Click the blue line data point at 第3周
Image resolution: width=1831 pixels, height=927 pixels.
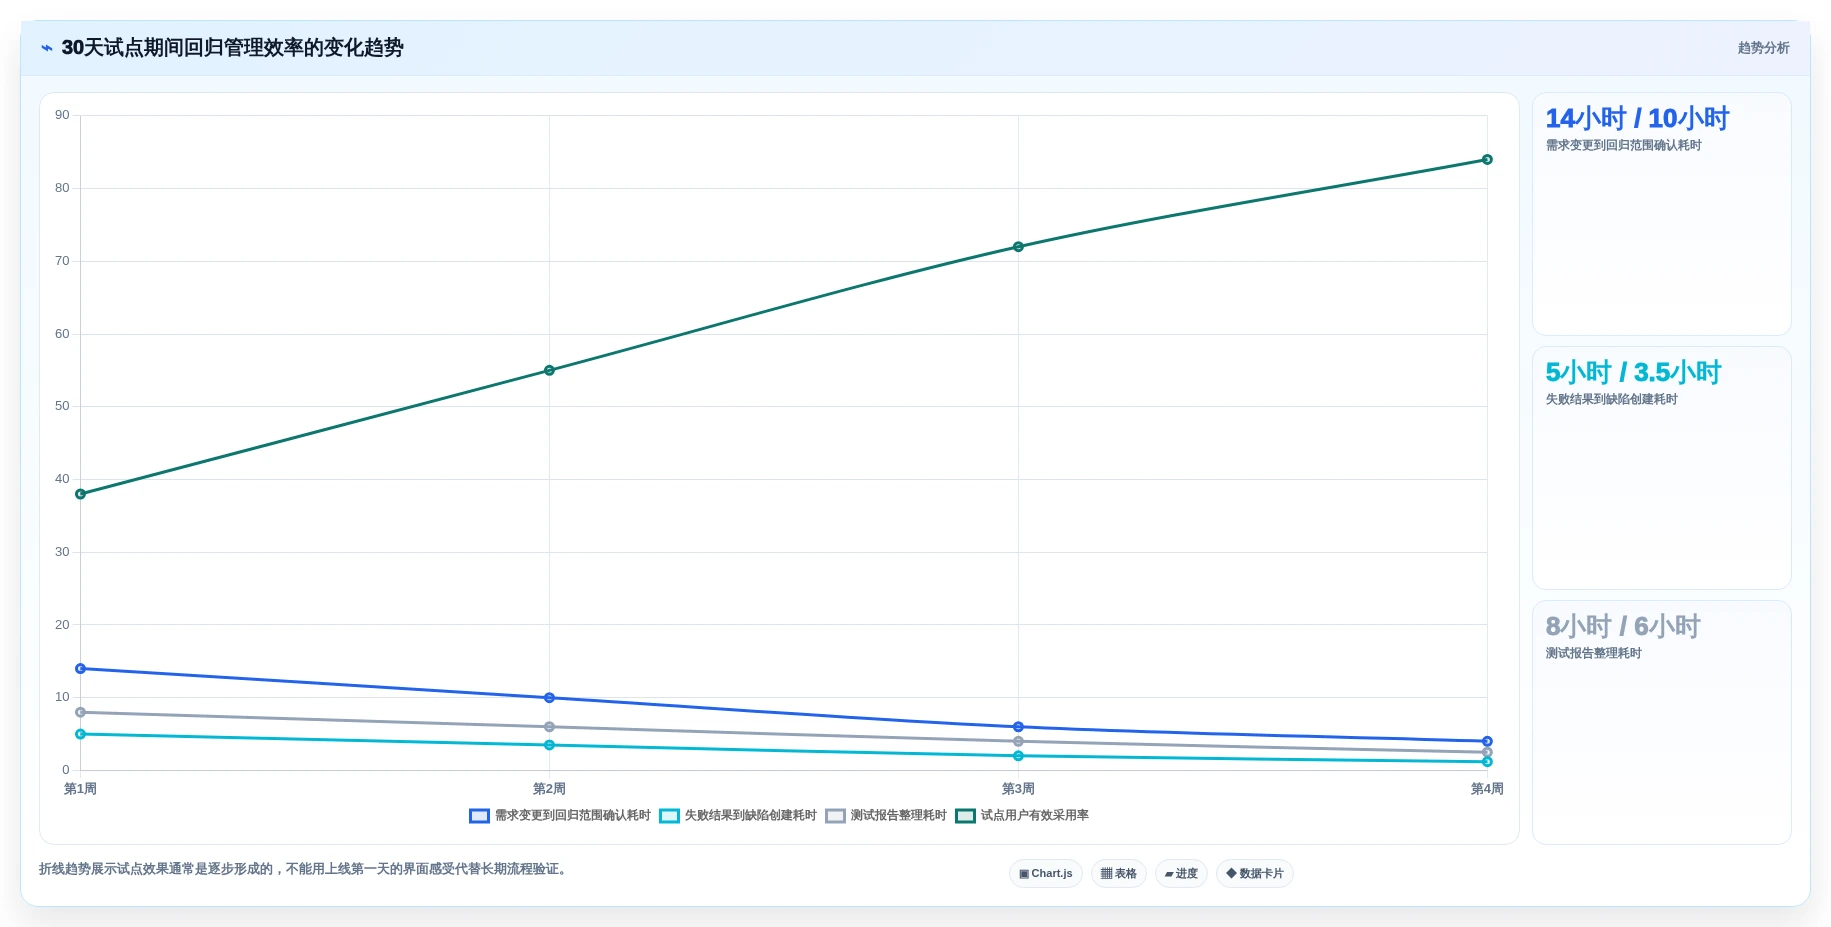pos(1018,727)
